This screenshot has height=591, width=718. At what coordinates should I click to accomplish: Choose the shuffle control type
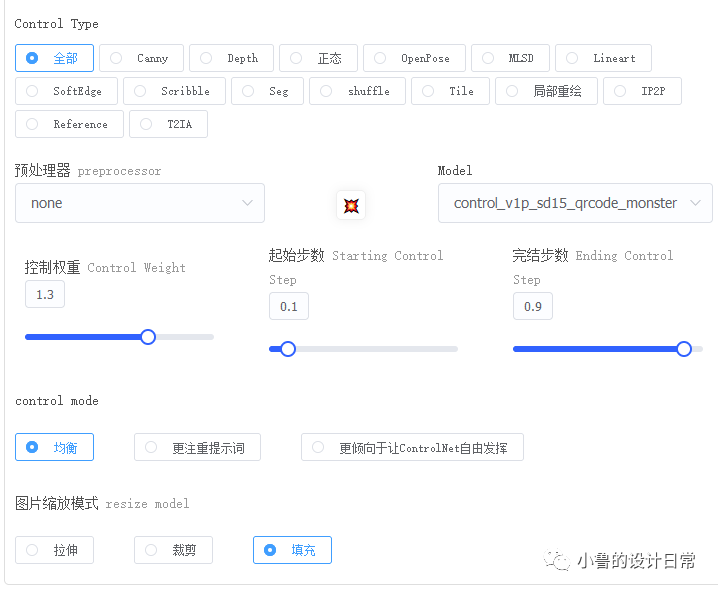click(x=357, y=91)
